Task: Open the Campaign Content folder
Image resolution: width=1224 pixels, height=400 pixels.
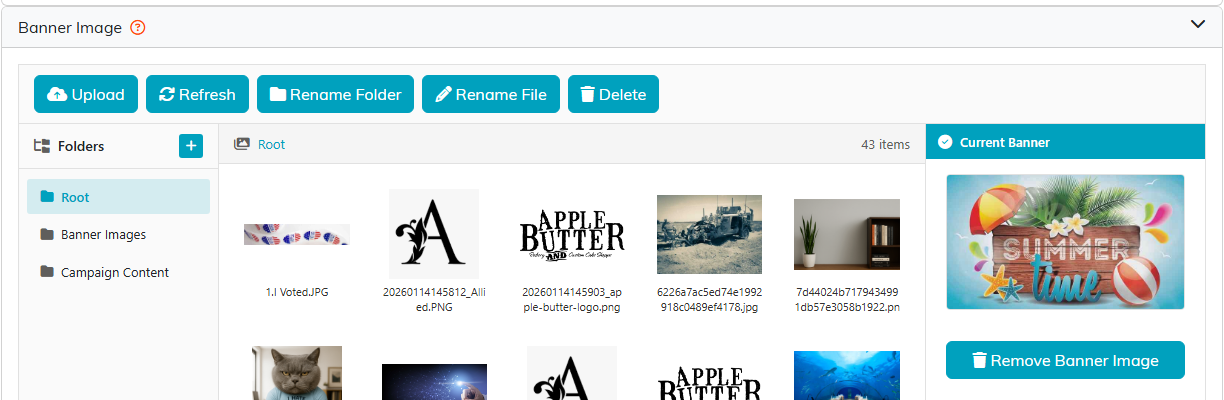Action: tap(118, 272)
